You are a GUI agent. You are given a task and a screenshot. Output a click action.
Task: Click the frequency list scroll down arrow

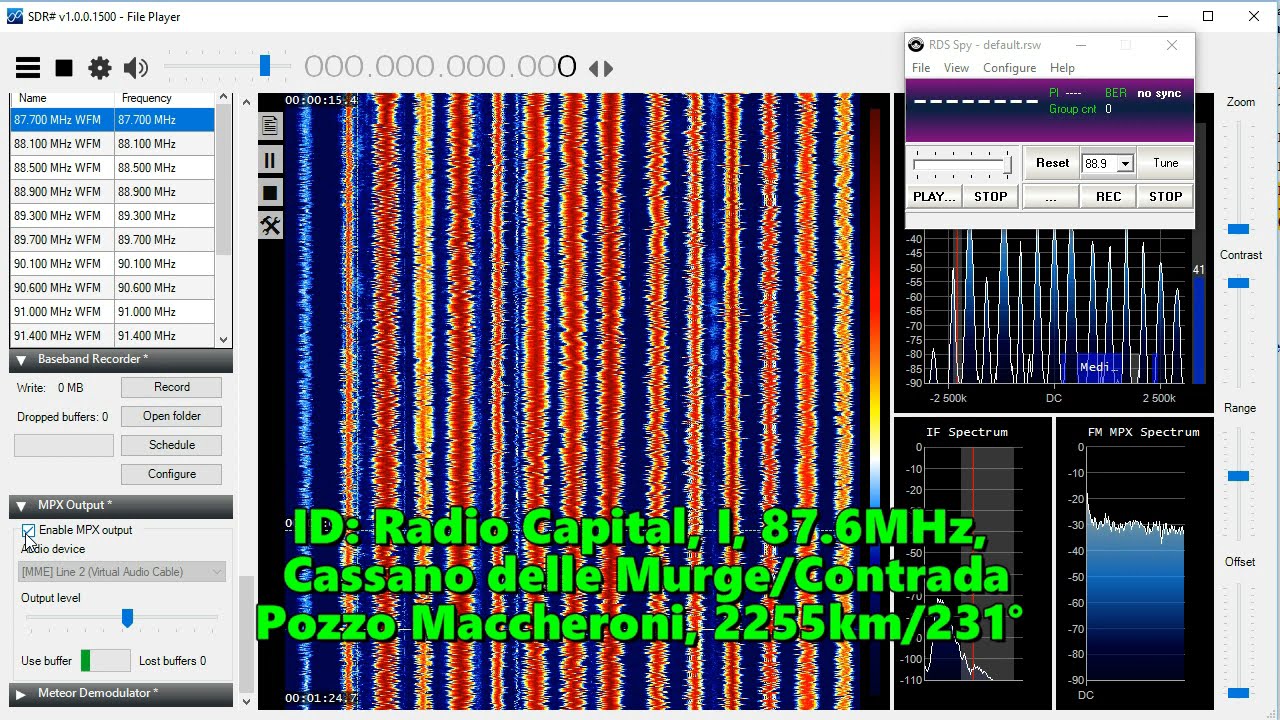224,340
